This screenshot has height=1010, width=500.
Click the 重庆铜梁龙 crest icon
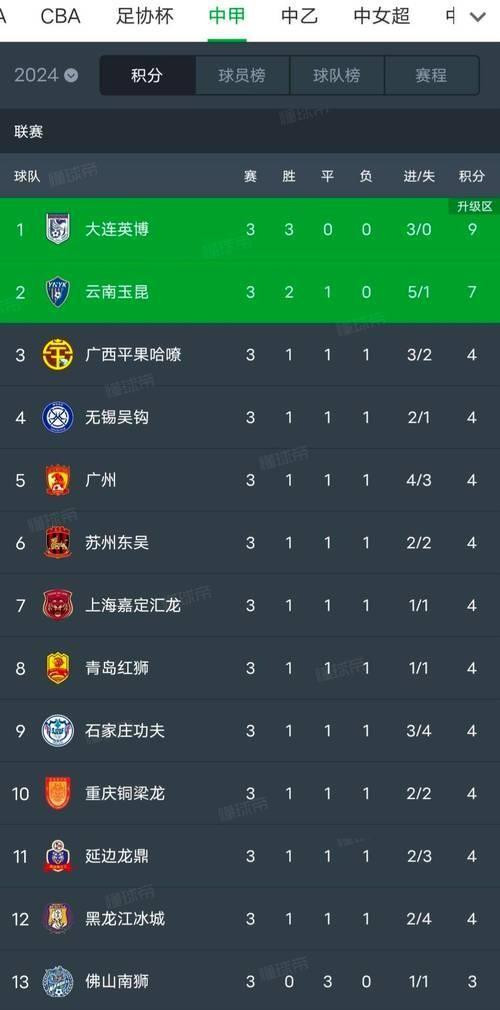(x=58, y=793)
